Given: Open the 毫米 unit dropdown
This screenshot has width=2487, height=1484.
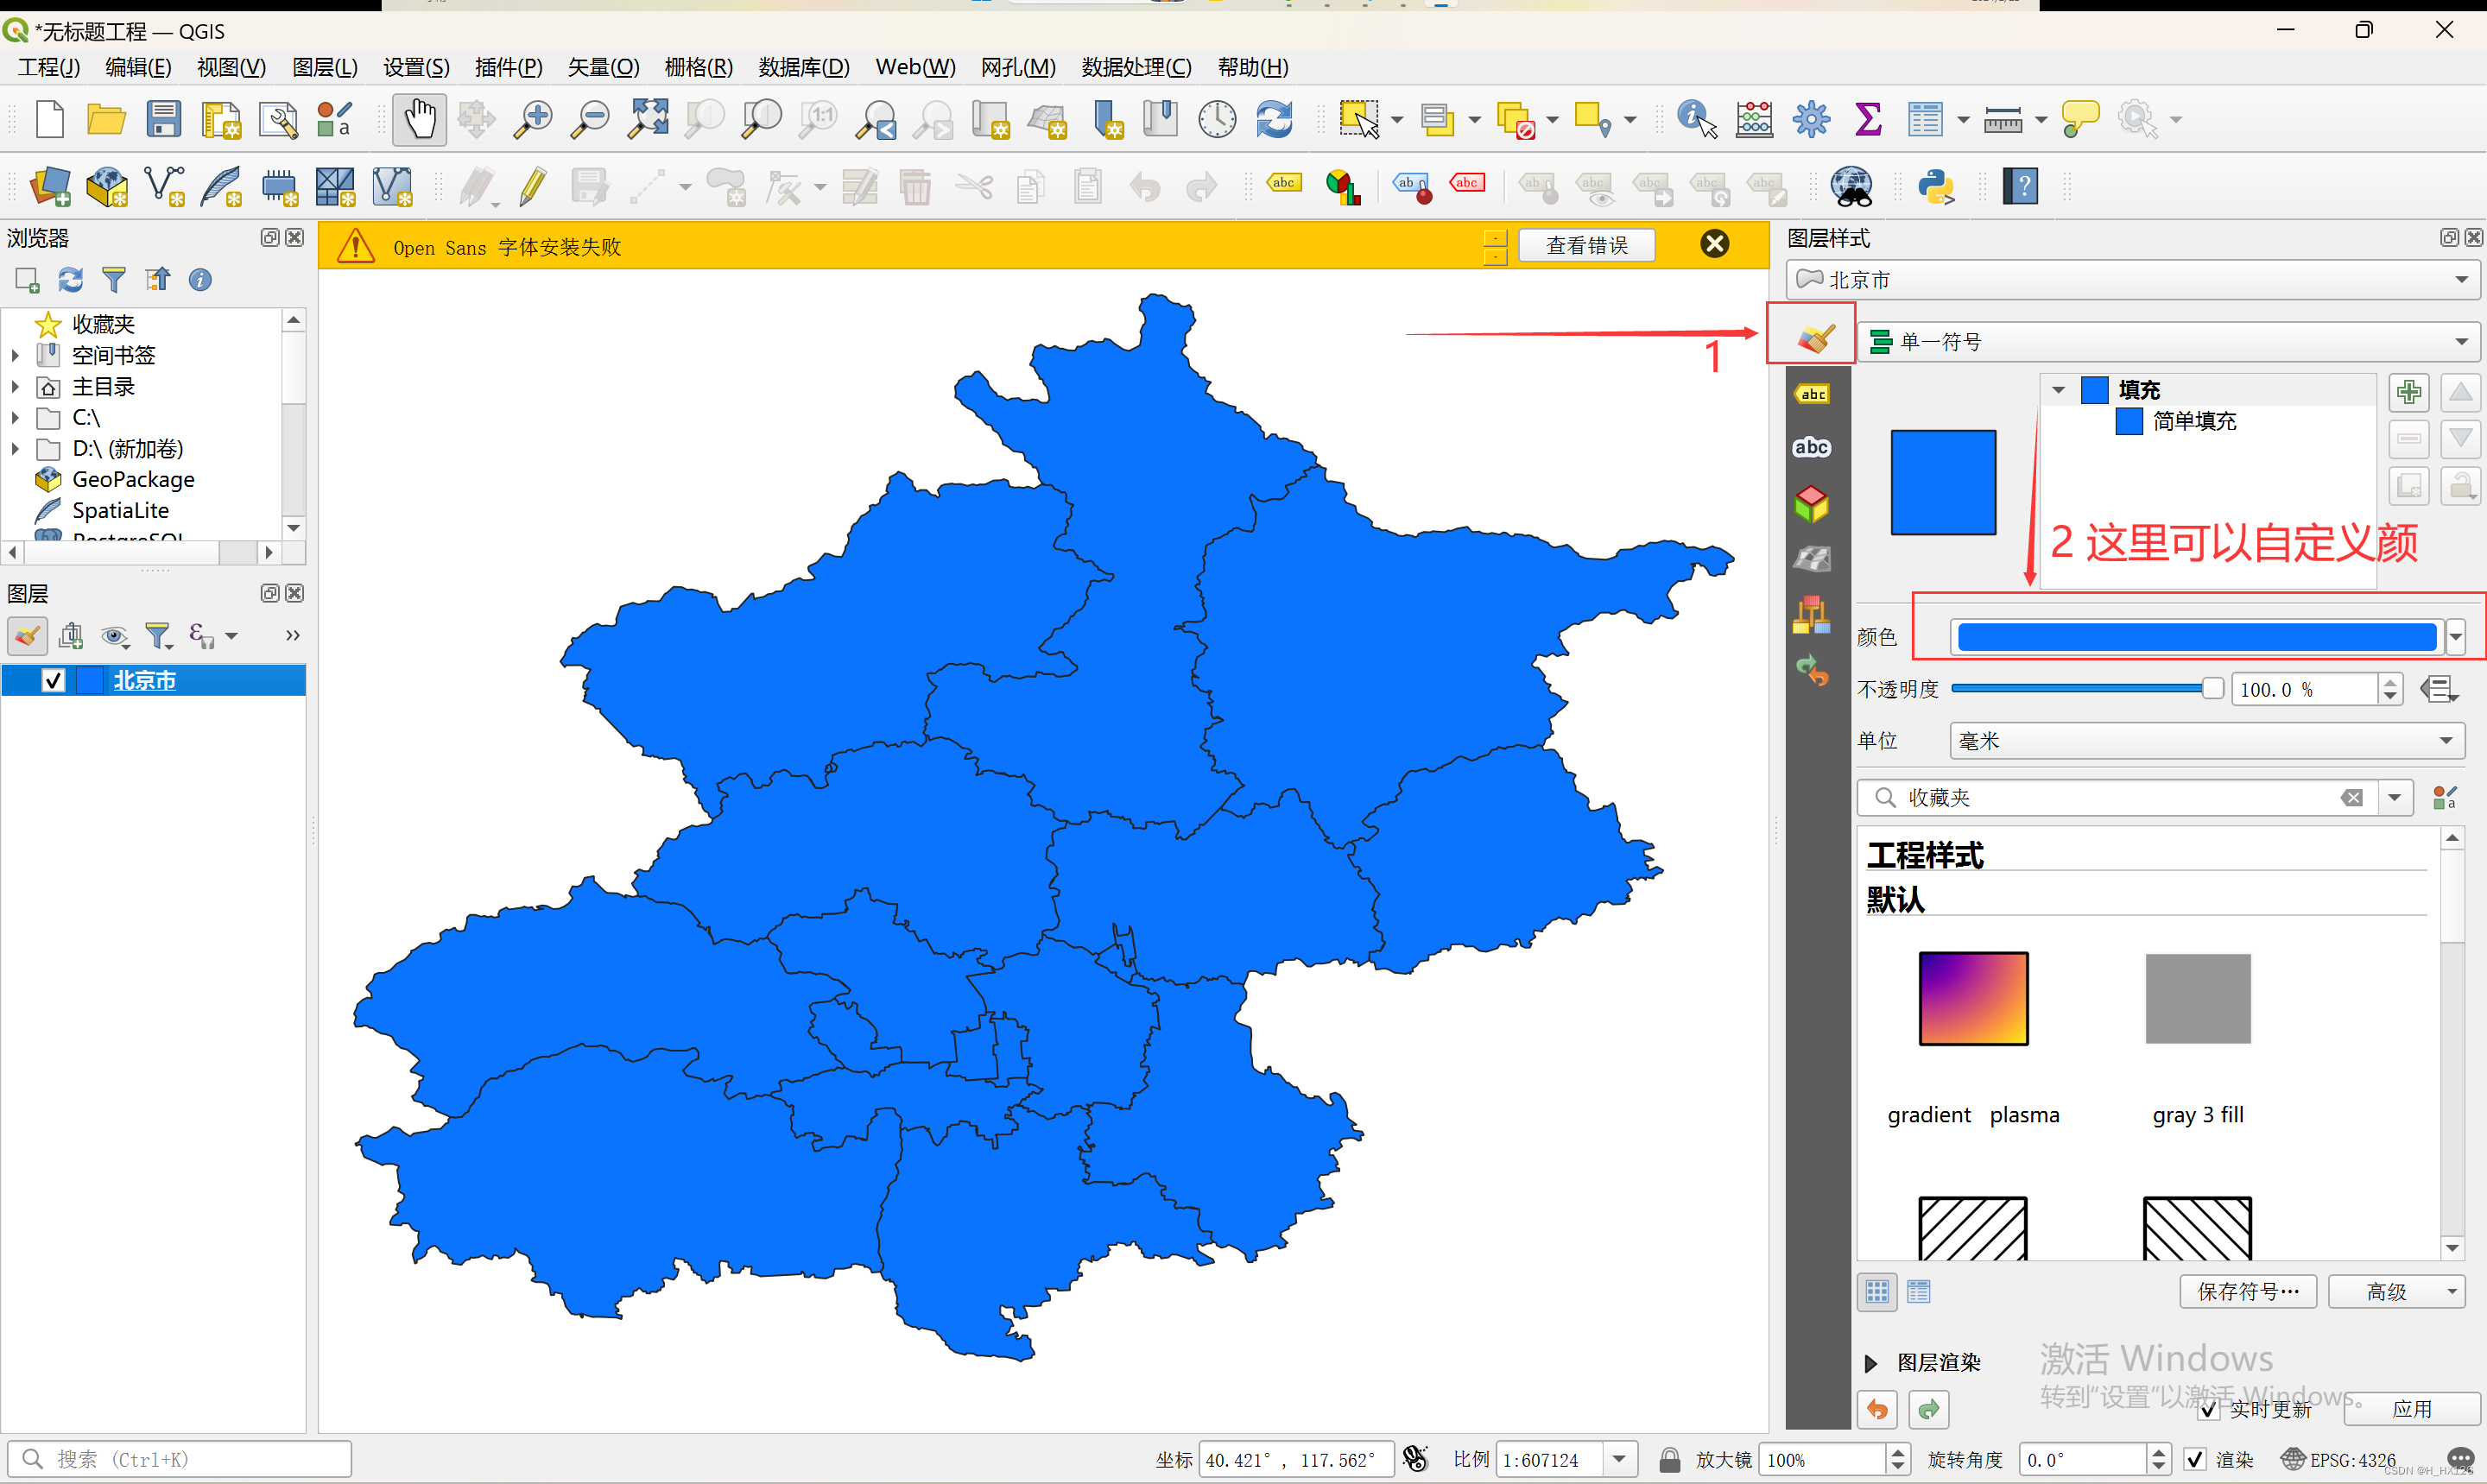Looking at the screenshot, I should coord(2206,741).
